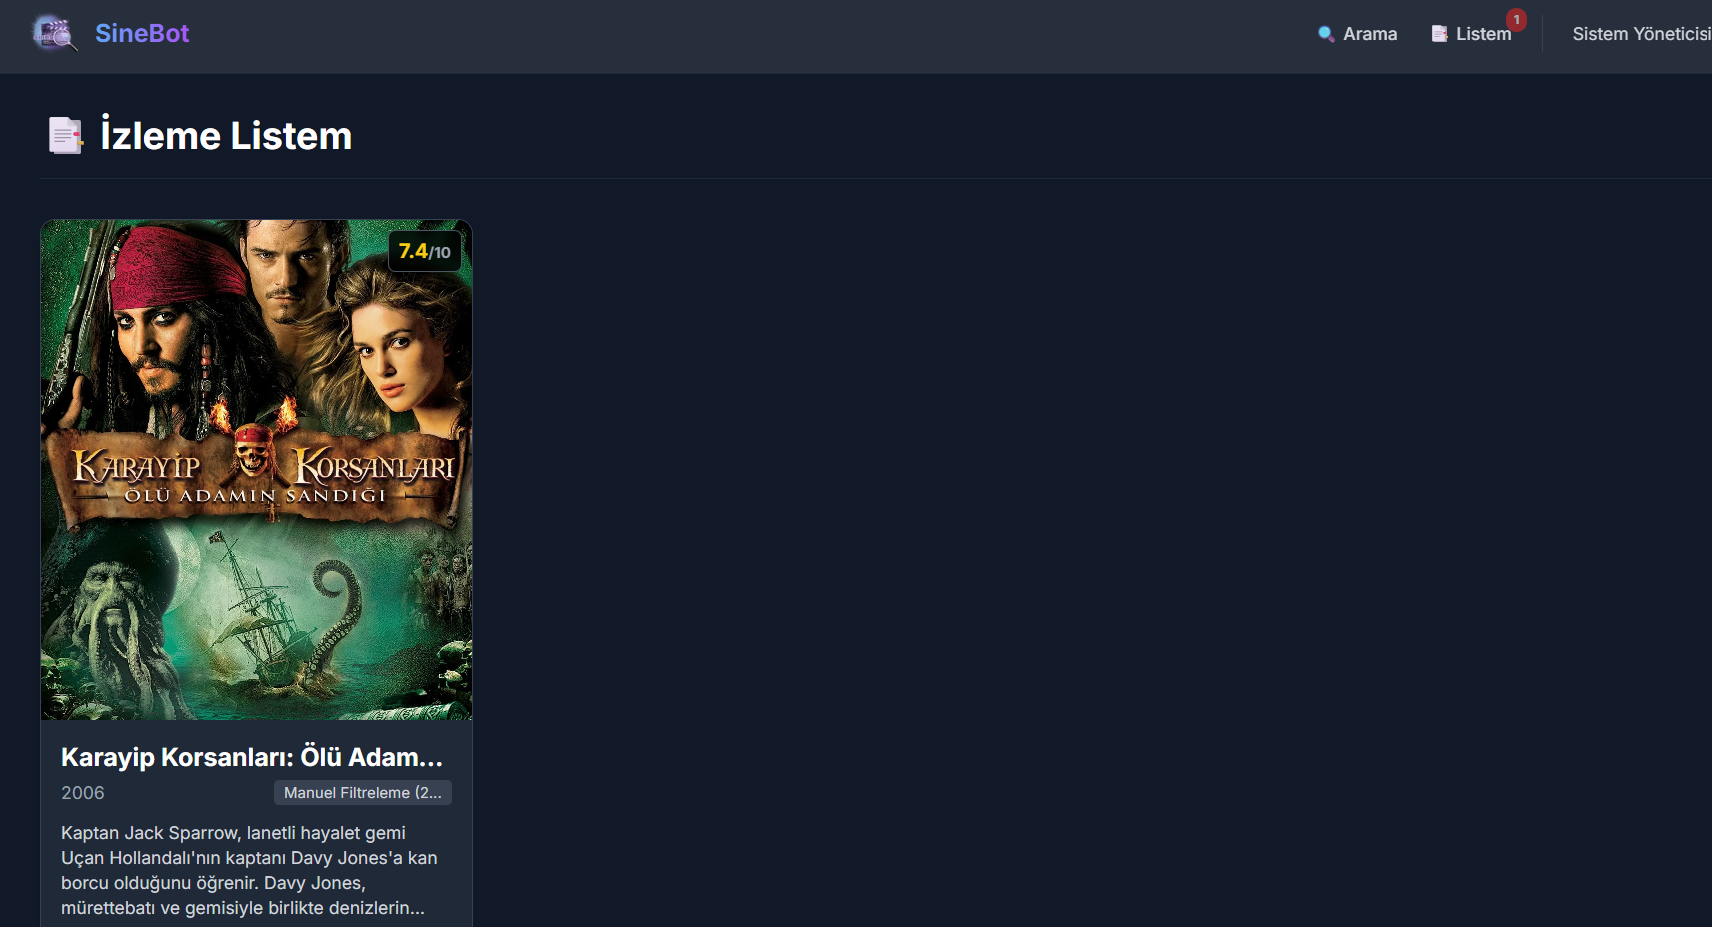
Task: Go to the Arama search page
Action: tap(1369, 34)
